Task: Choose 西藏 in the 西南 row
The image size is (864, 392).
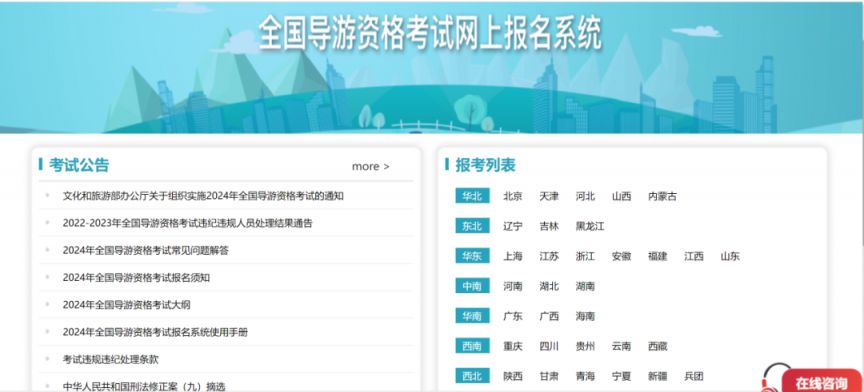Action: coord(658,346)
